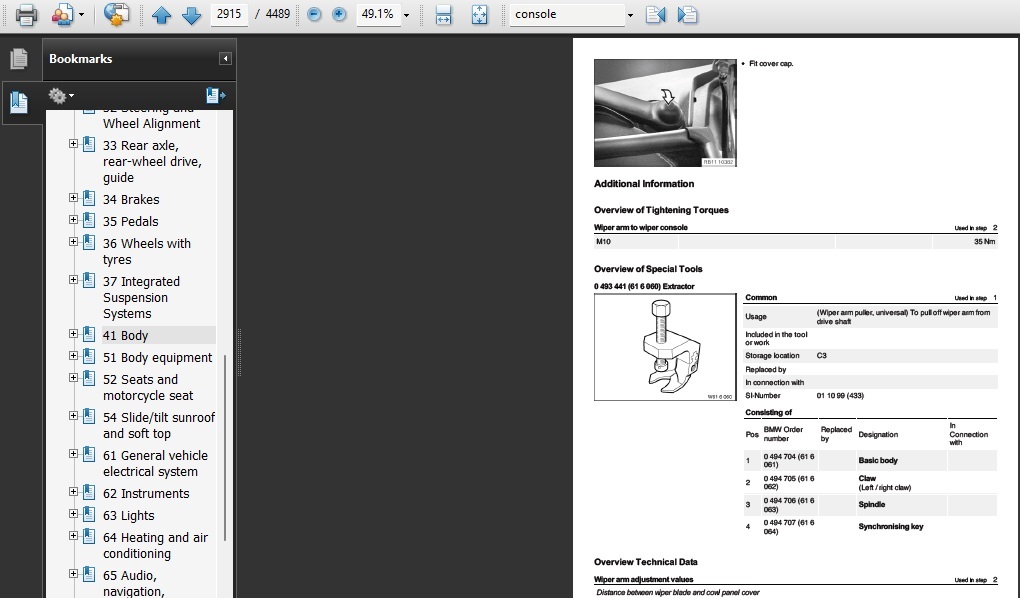Open the zoom level dropdown arrow
Viewport: 1020px width, 598px height.
407,15
